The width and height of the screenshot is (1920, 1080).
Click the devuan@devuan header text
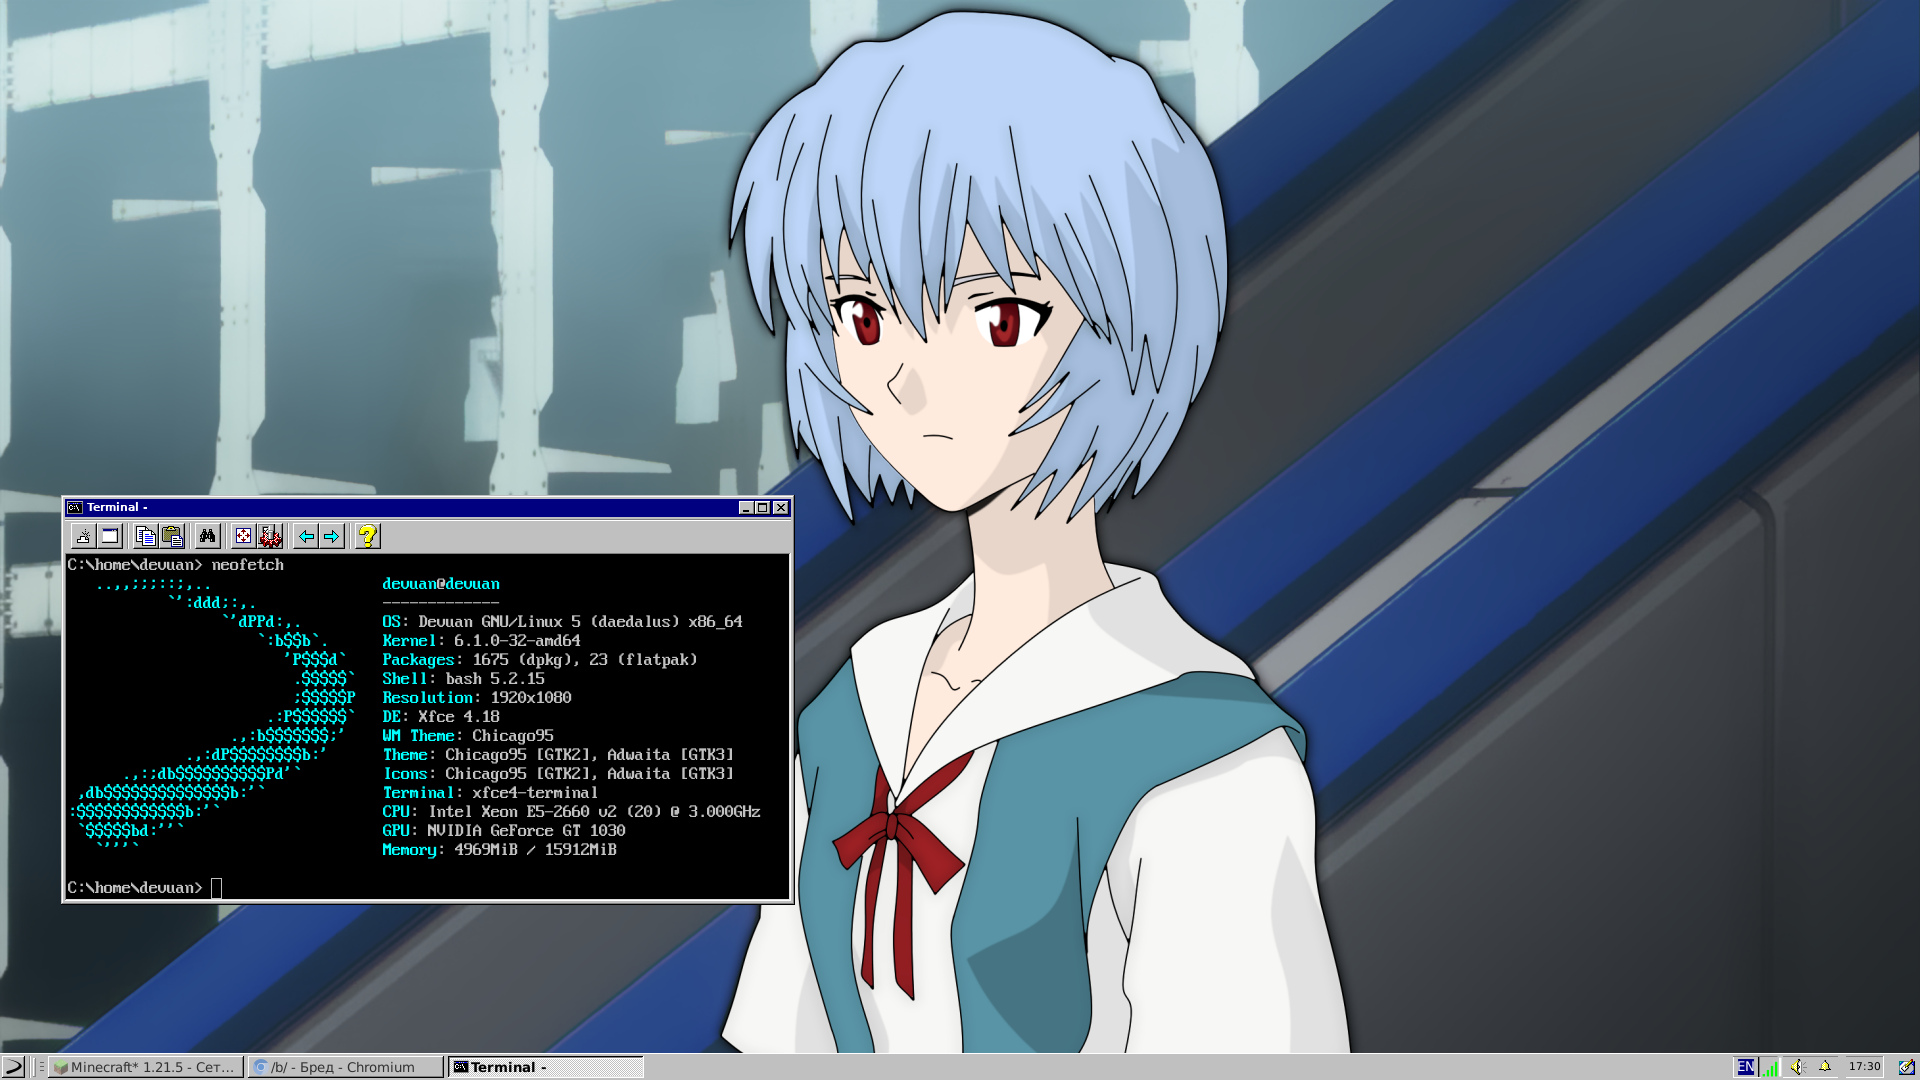point(441,584)
